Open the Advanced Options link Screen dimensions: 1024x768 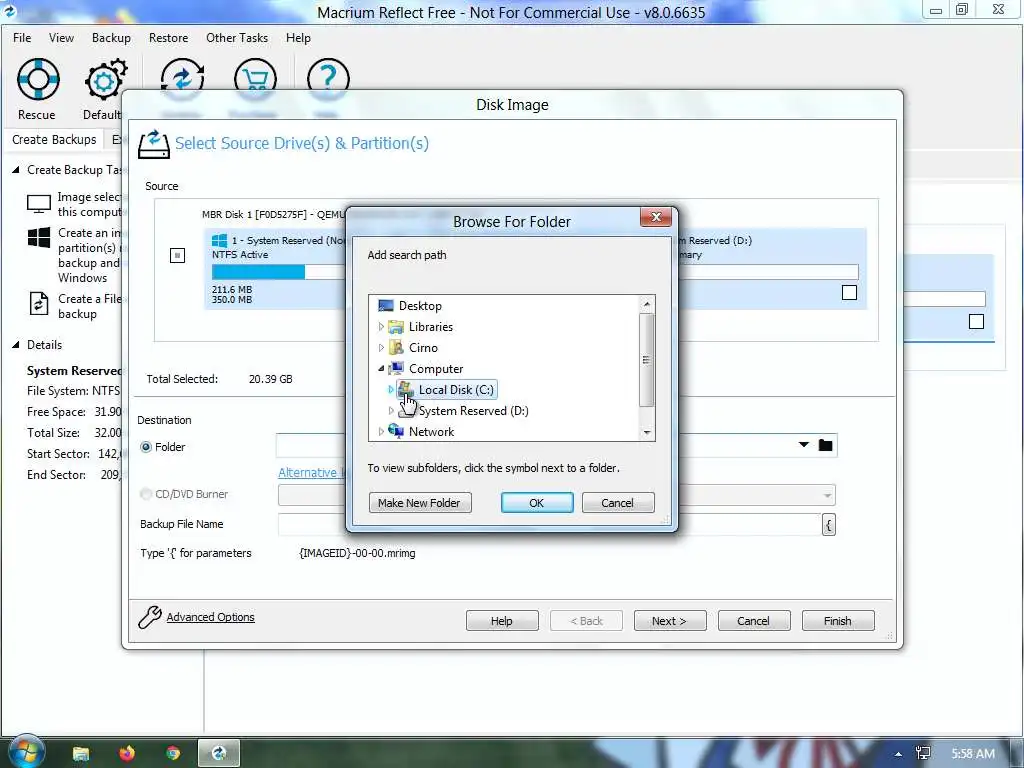210,617
